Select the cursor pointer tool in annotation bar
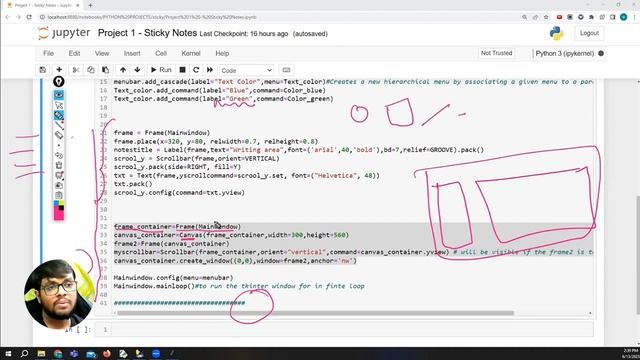Image resolution: width=640 pixels, height=360 pixels. [x=59, y=105]
